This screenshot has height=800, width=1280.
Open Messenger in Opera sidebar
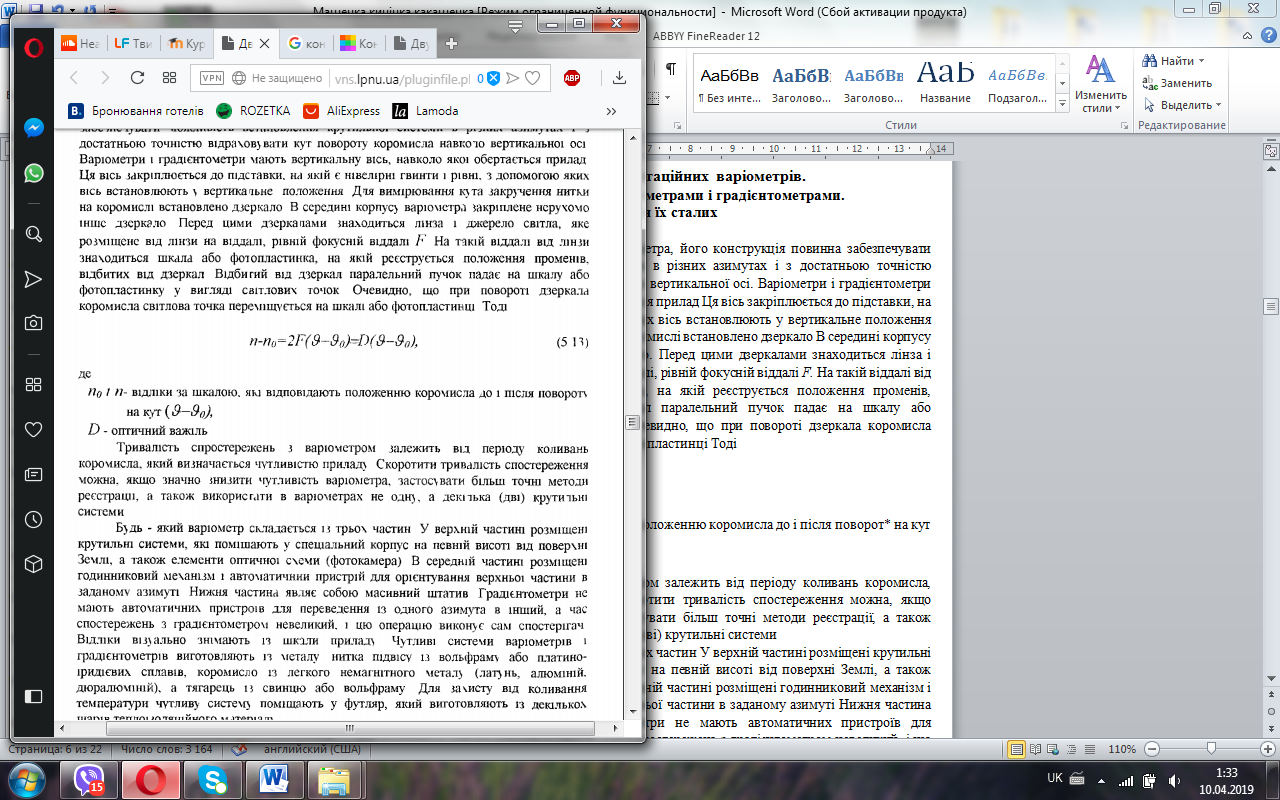33,128
